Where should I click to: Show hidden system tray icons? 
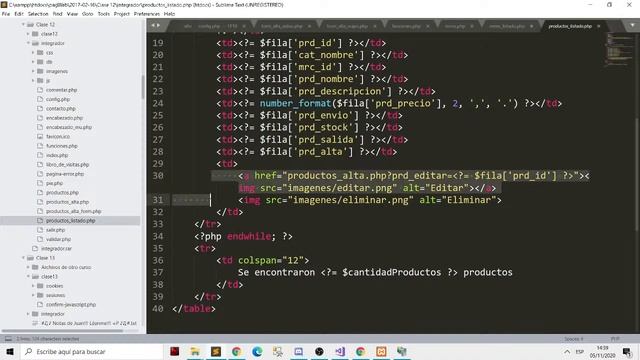tap(567, 351)
